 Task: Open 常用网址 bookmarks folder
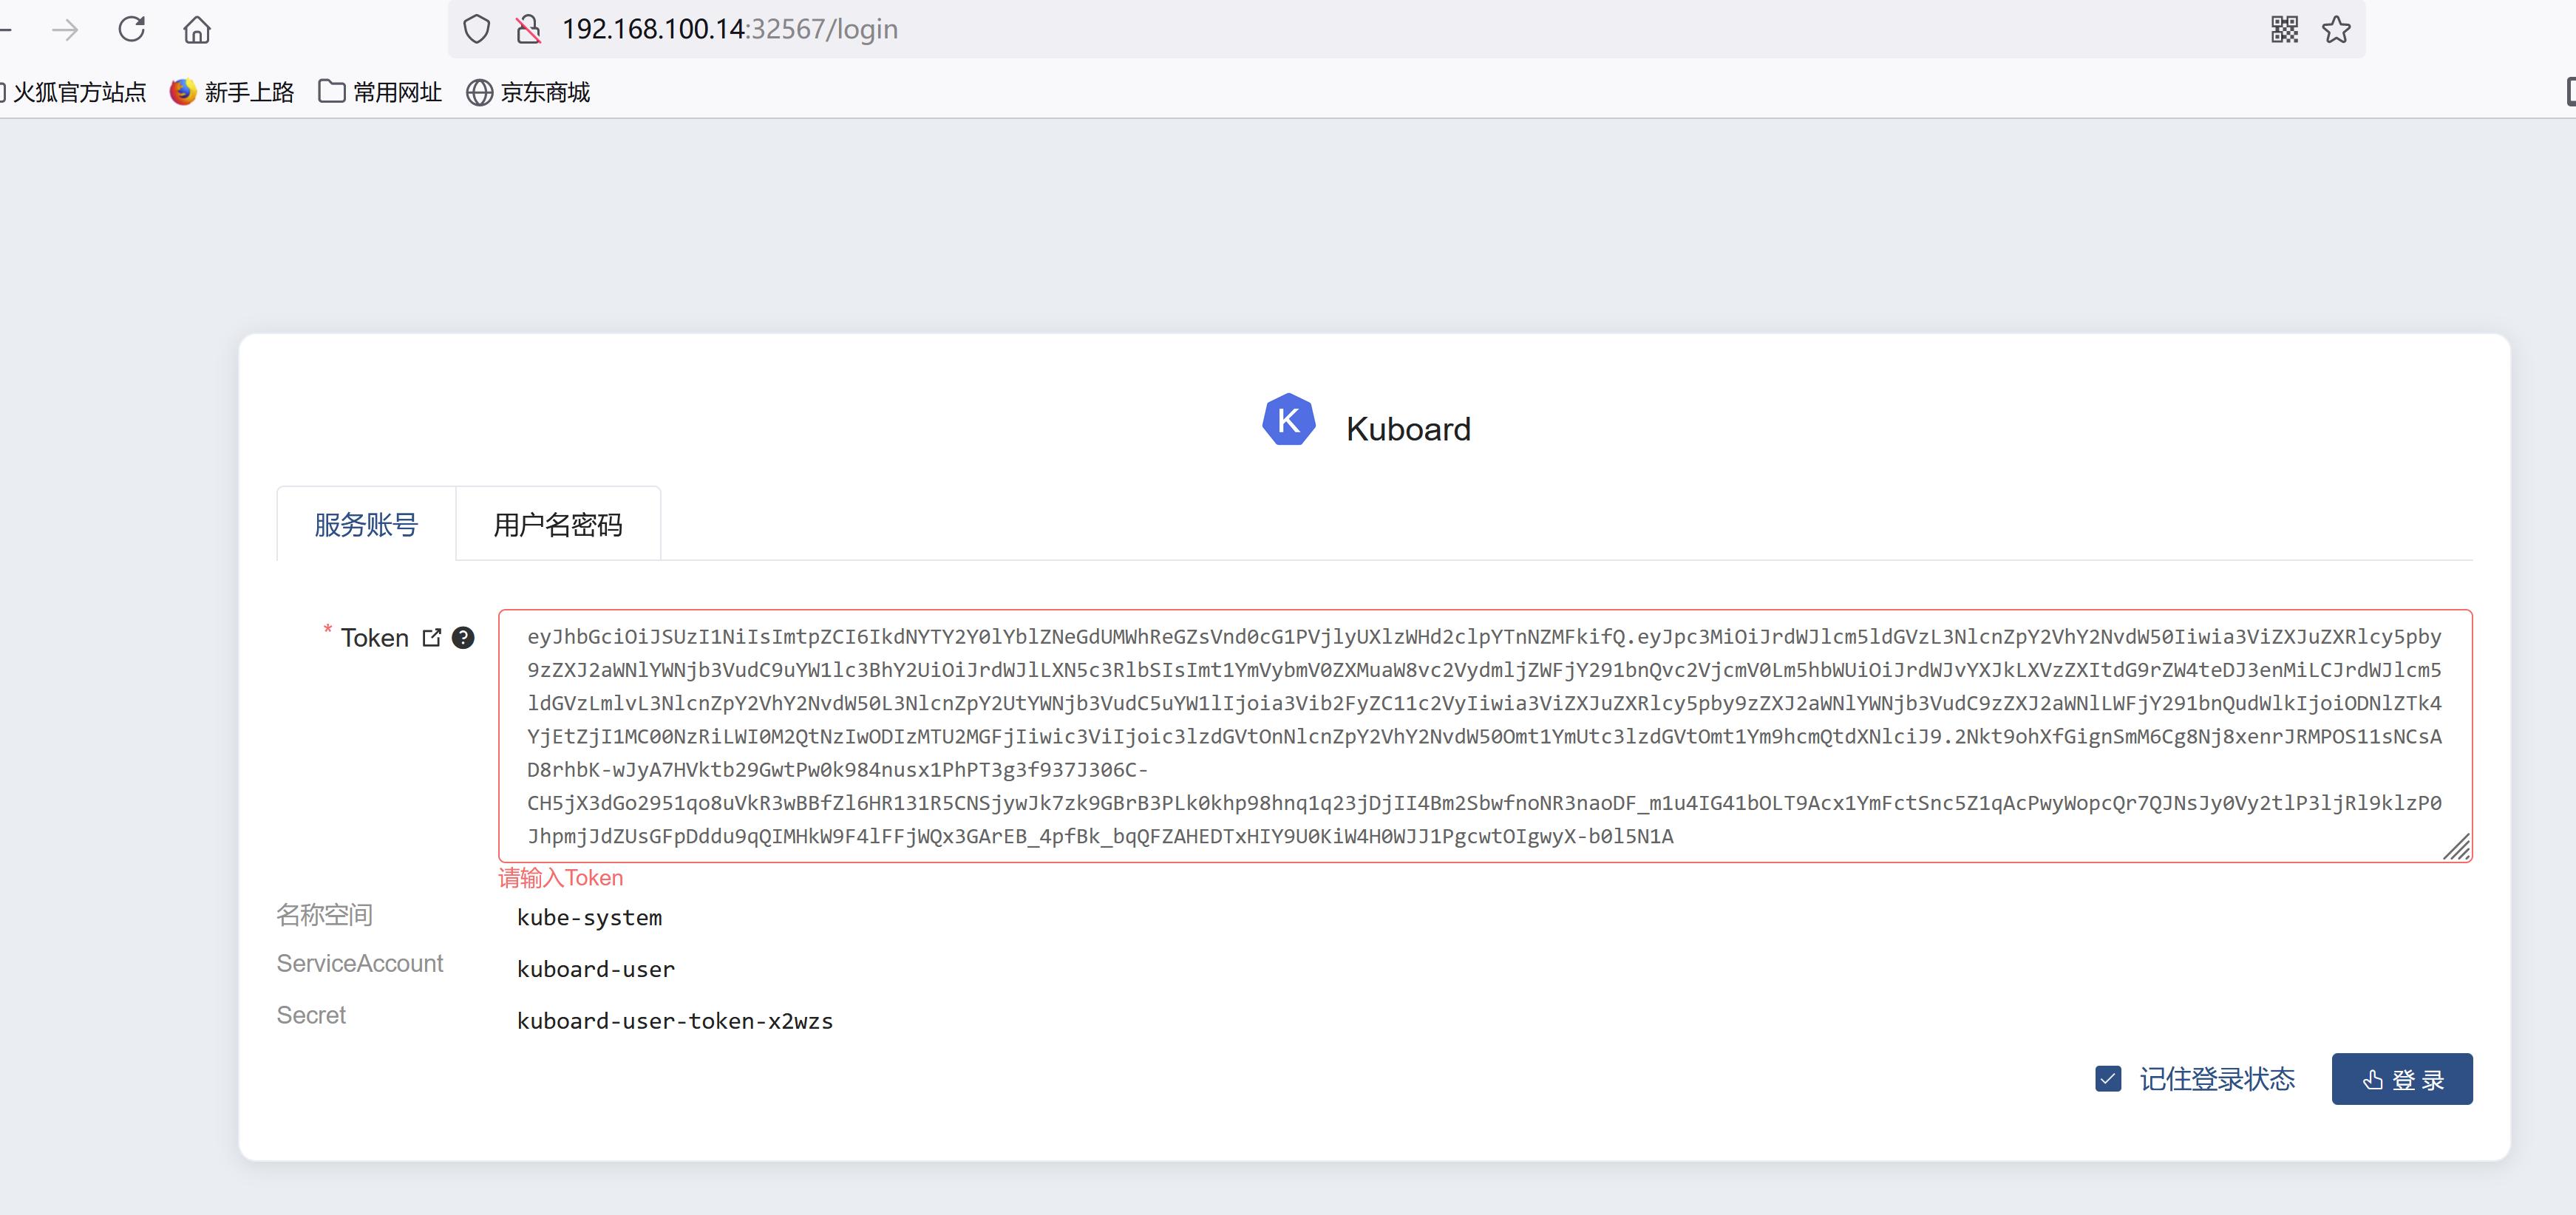pyautogui.click(x=380, y=92)
